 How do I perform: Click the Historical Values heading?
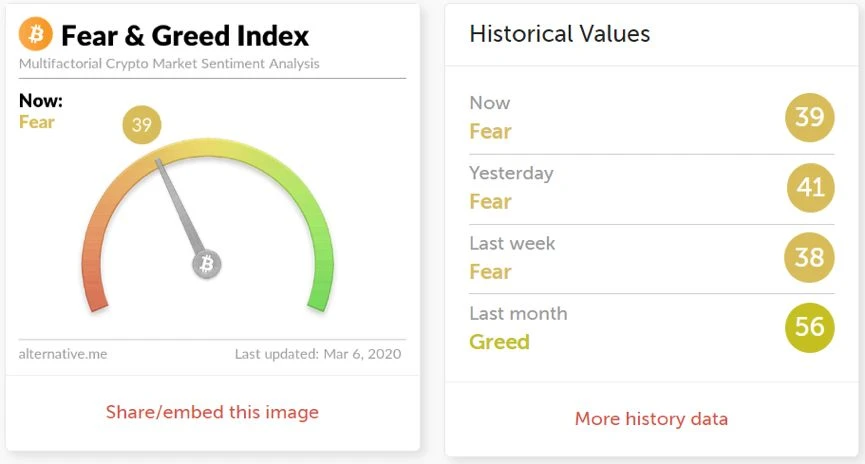tap(559, 34)
